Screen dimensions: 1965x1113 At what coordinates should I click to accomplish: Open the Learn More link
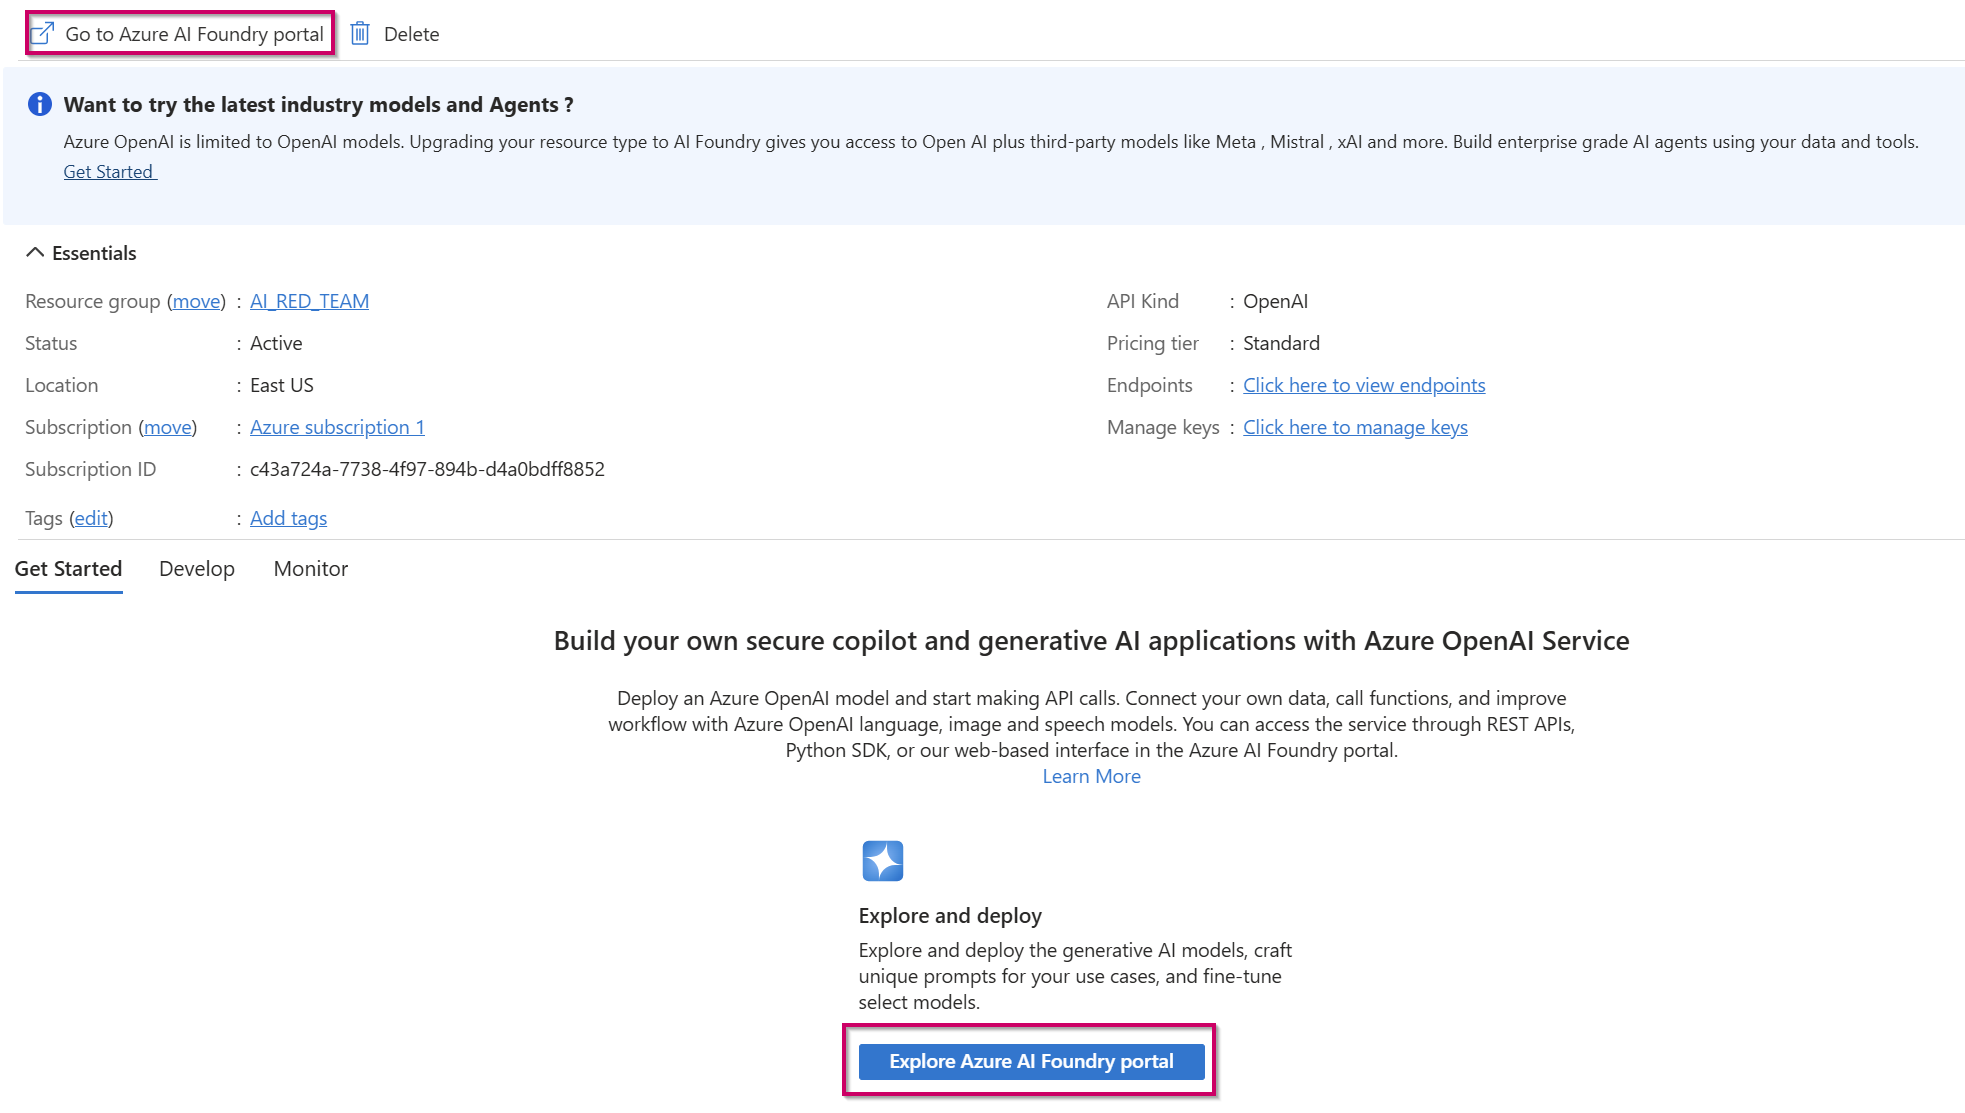[1091, 776]
